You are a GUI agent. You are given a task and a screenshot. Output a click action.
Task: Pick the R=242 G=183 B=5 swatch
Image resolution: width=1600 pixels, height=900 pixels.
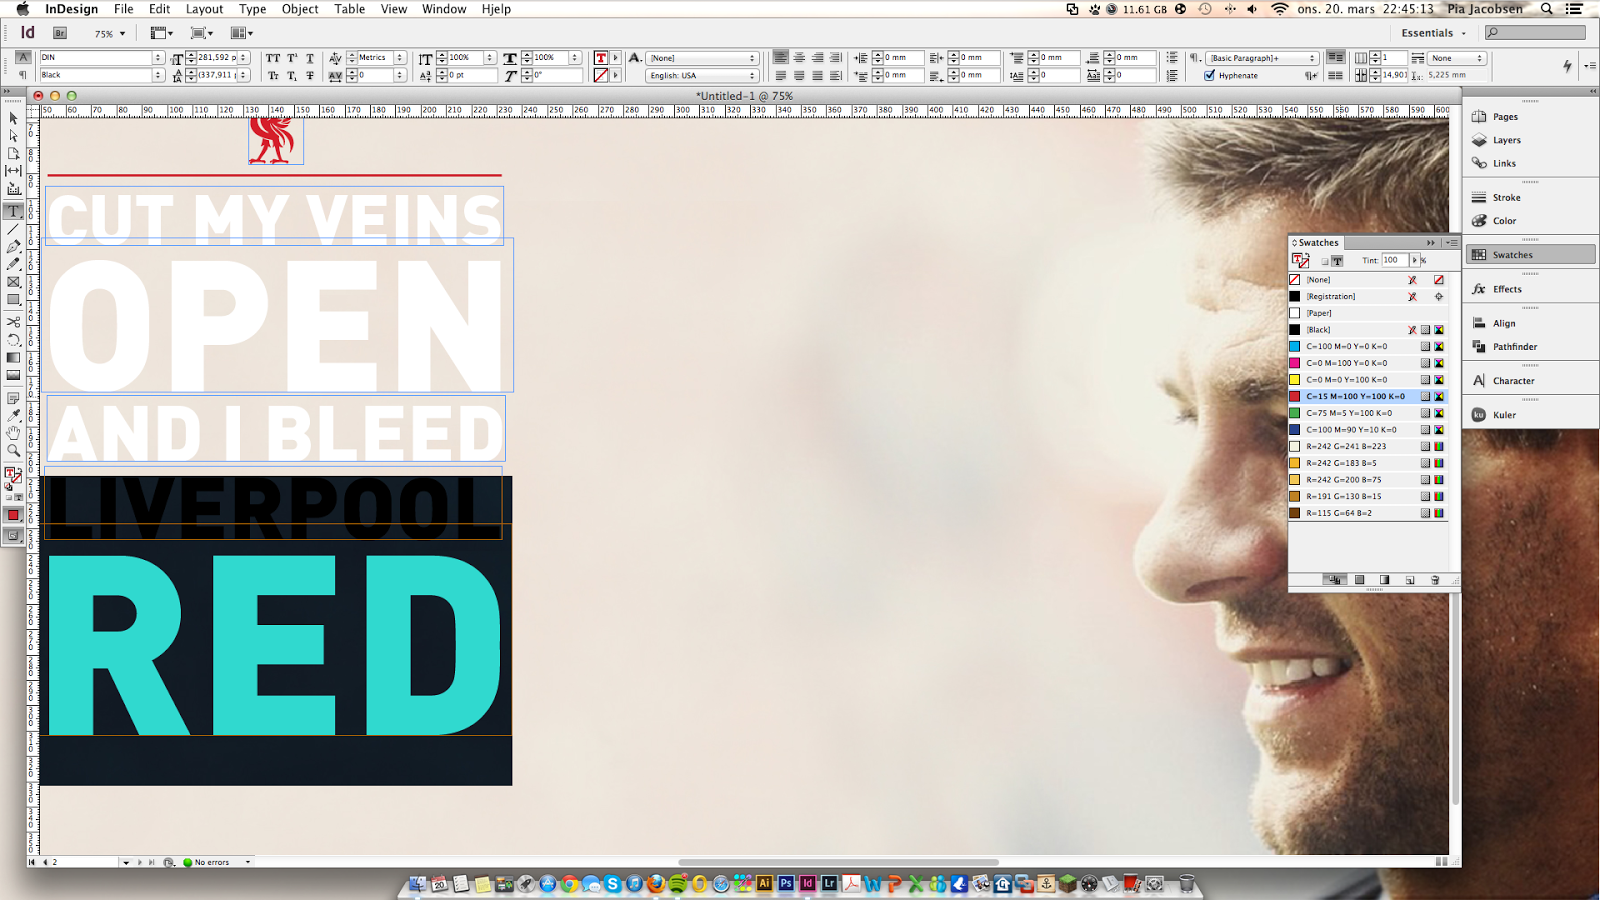tap(1368, 463)
